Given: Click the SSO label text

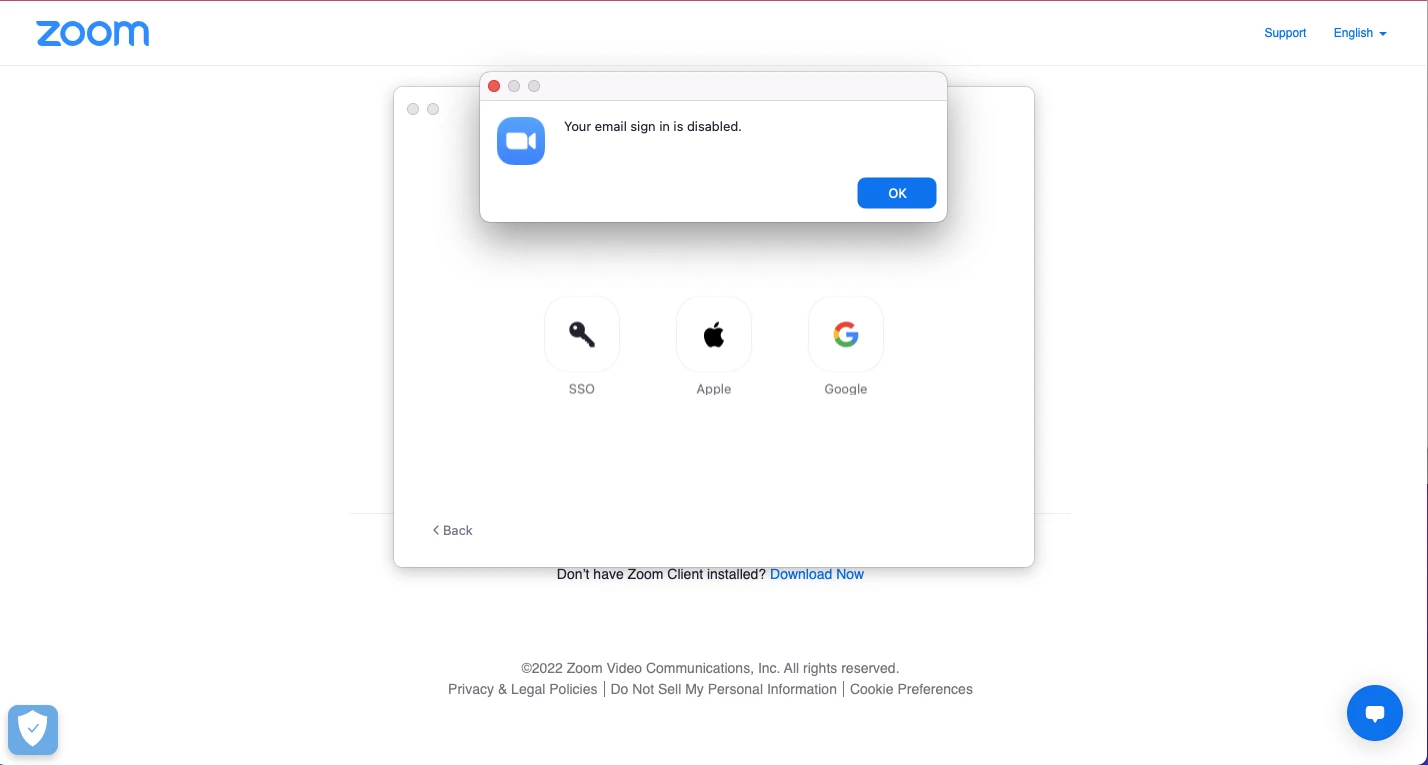Looking at the screenshot, I should (x=582, y=389).
